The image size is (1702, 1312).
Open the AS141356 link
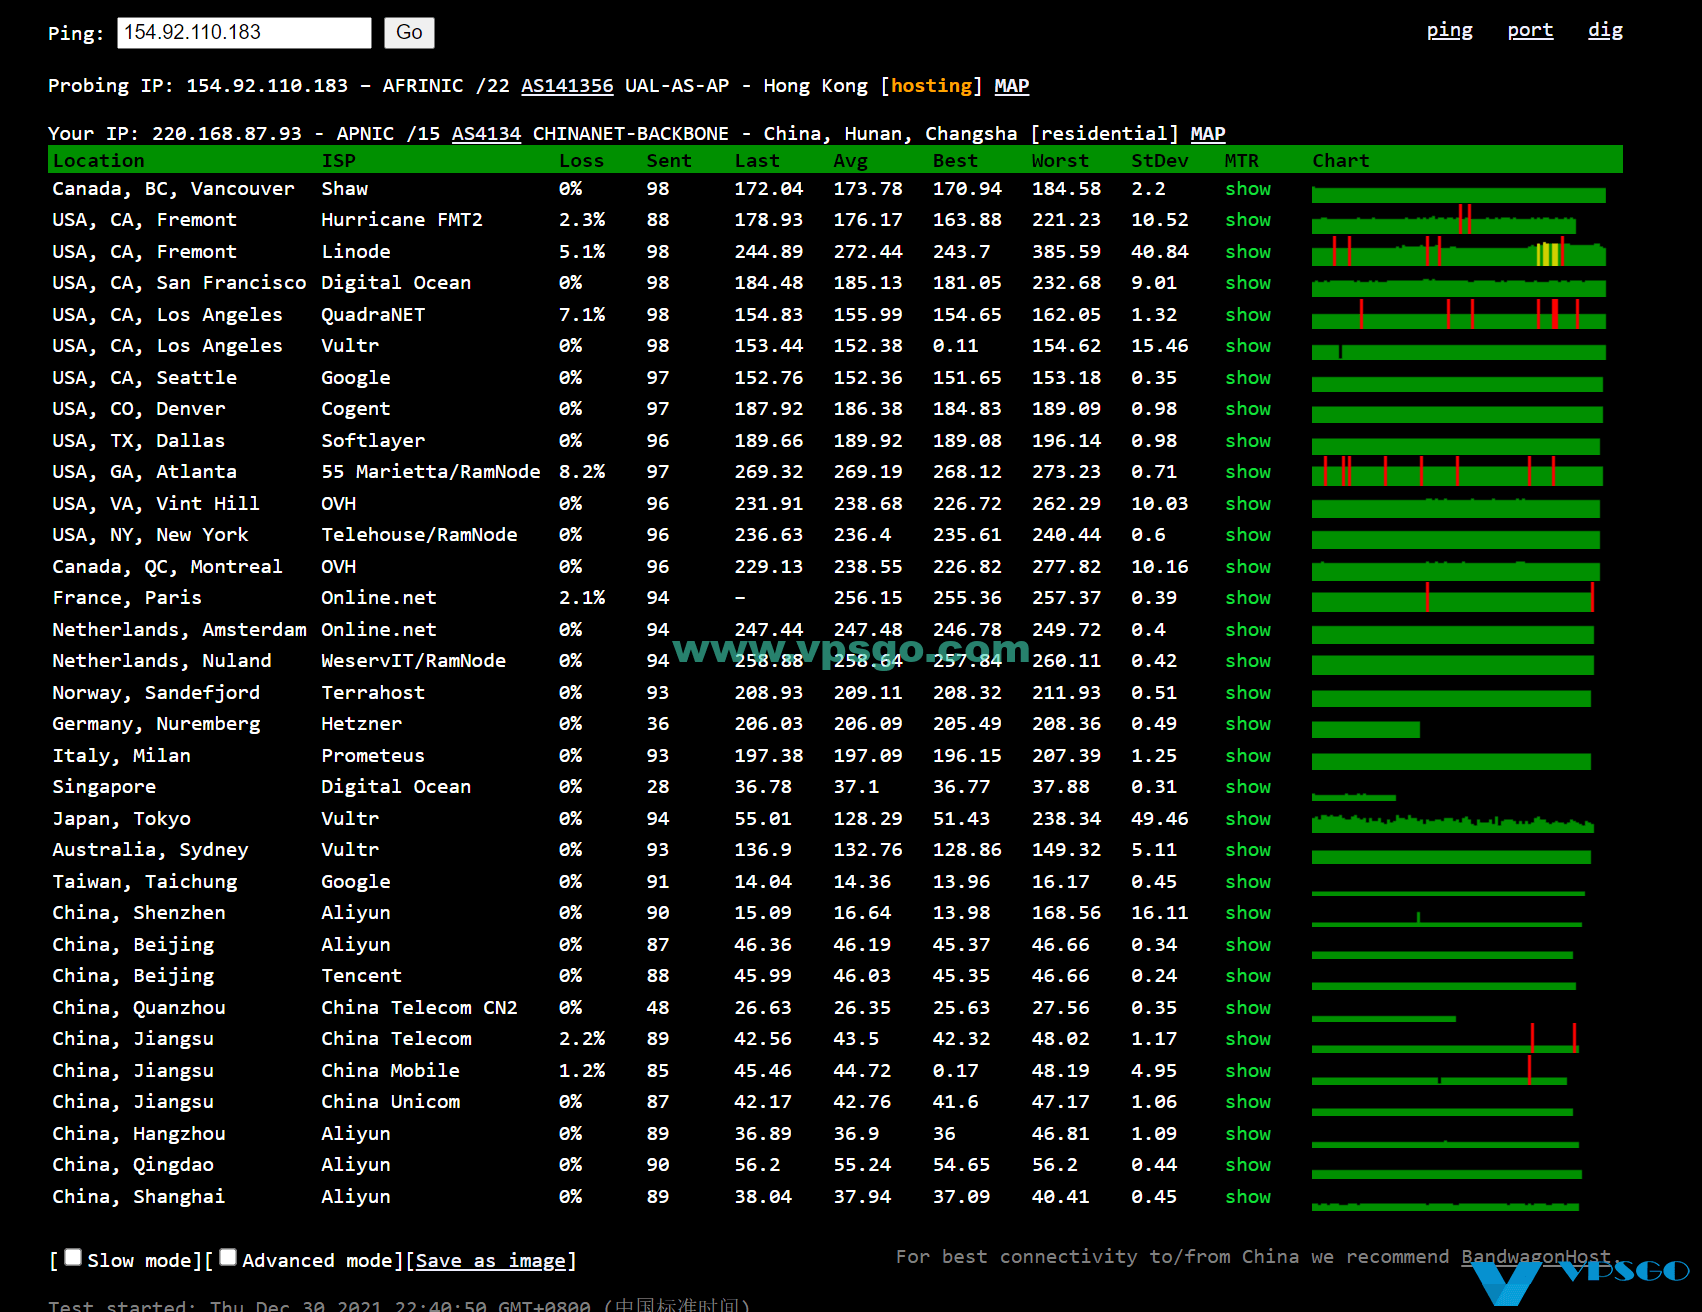click(567, 86)
